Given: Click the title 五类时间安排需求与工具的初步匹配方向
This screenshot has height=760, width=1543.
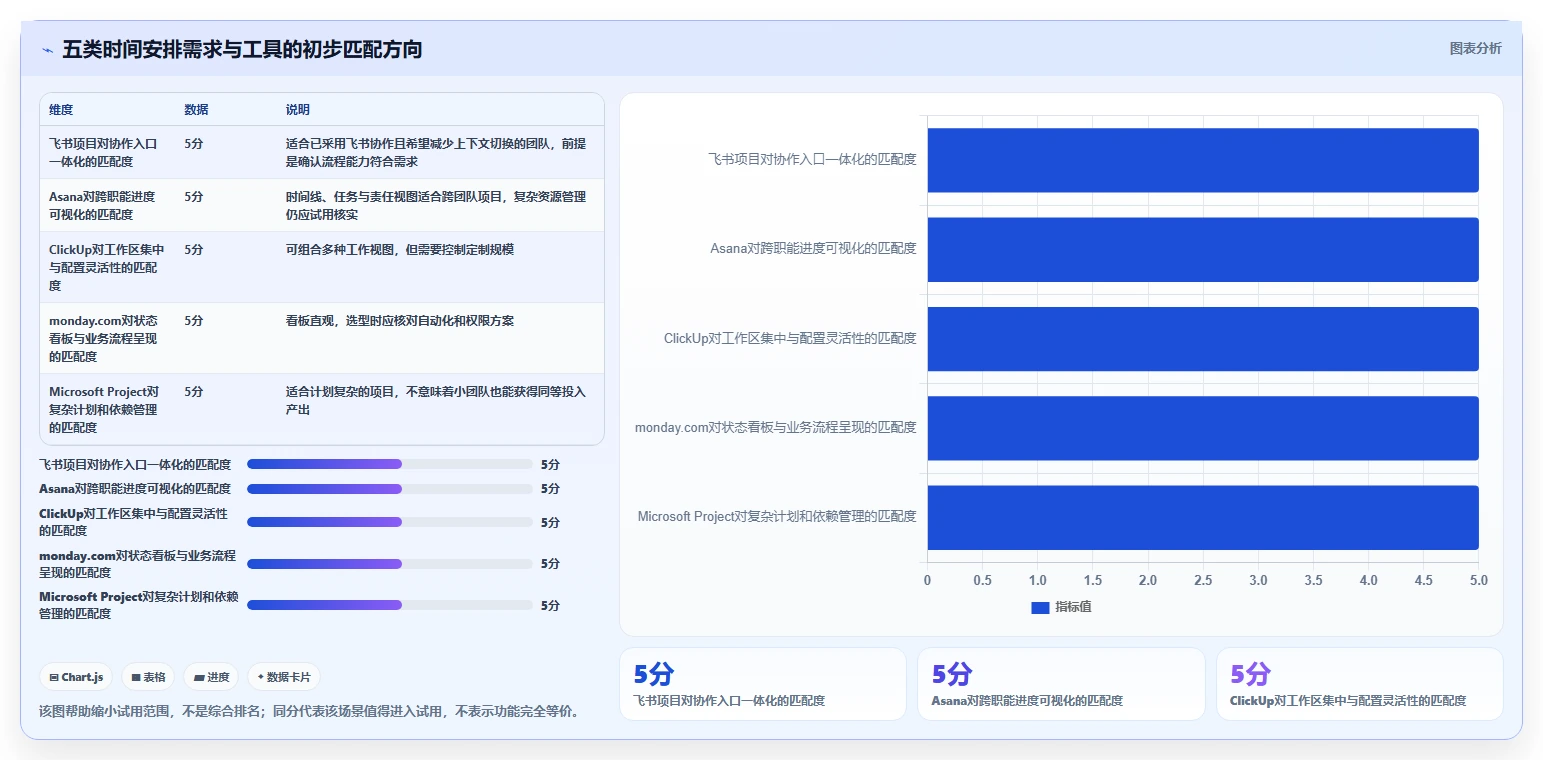Looking at the screenshot, I should pos(242,49).
